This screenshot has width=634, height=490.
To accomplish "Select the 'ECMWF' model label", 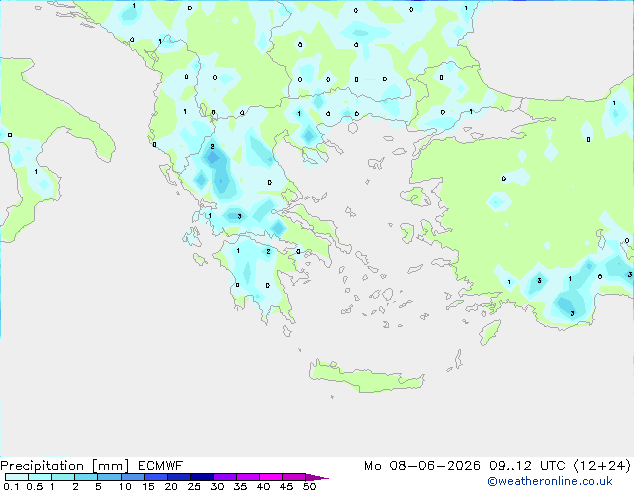I will tap(161, 466).
